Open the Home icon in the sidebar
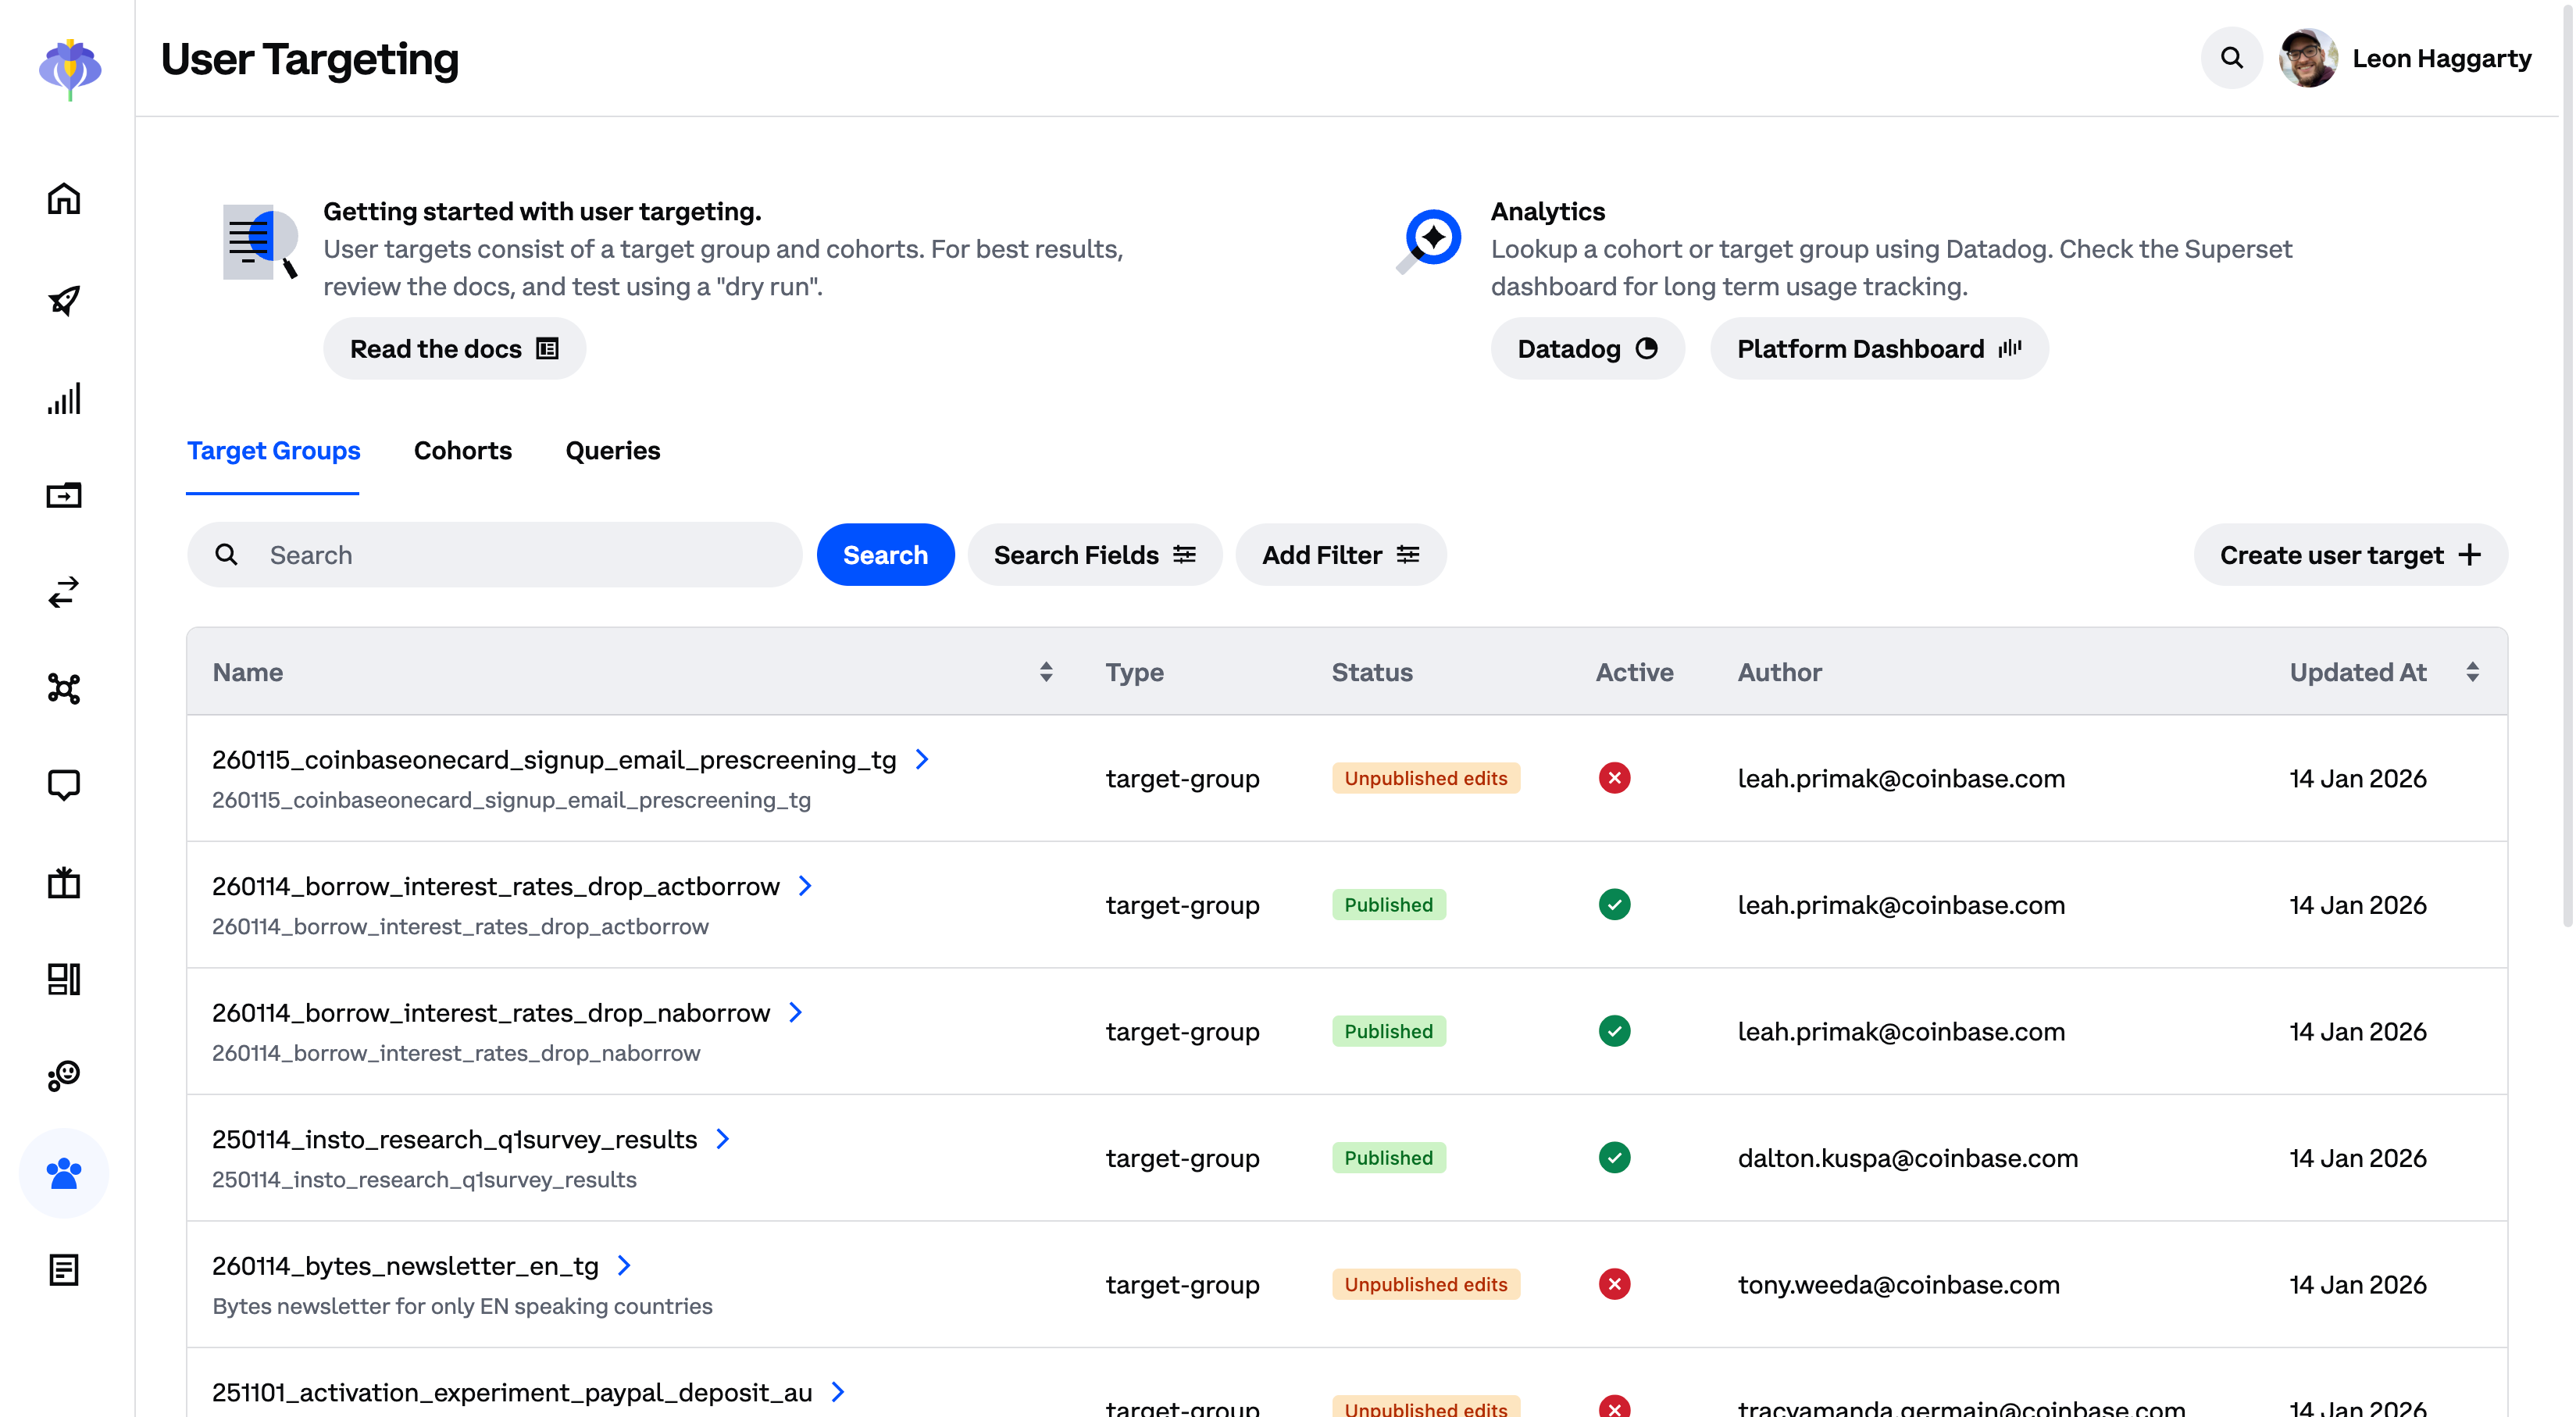The width and height of the screenshot is (2576, 1417). tap(64, 199)
